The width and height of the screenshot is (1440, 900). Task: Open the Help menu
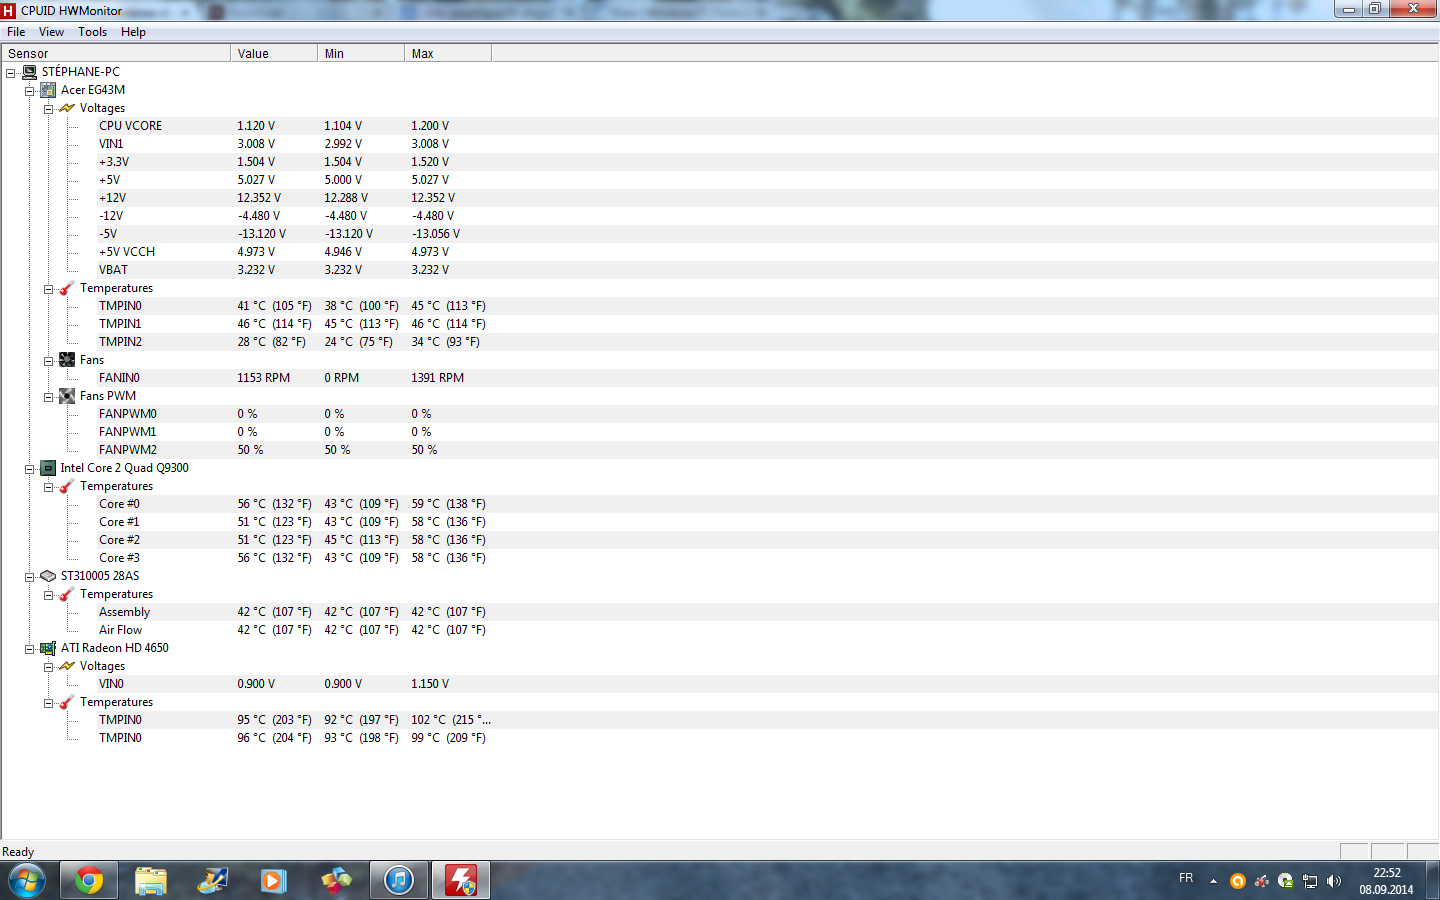[133, 32]
